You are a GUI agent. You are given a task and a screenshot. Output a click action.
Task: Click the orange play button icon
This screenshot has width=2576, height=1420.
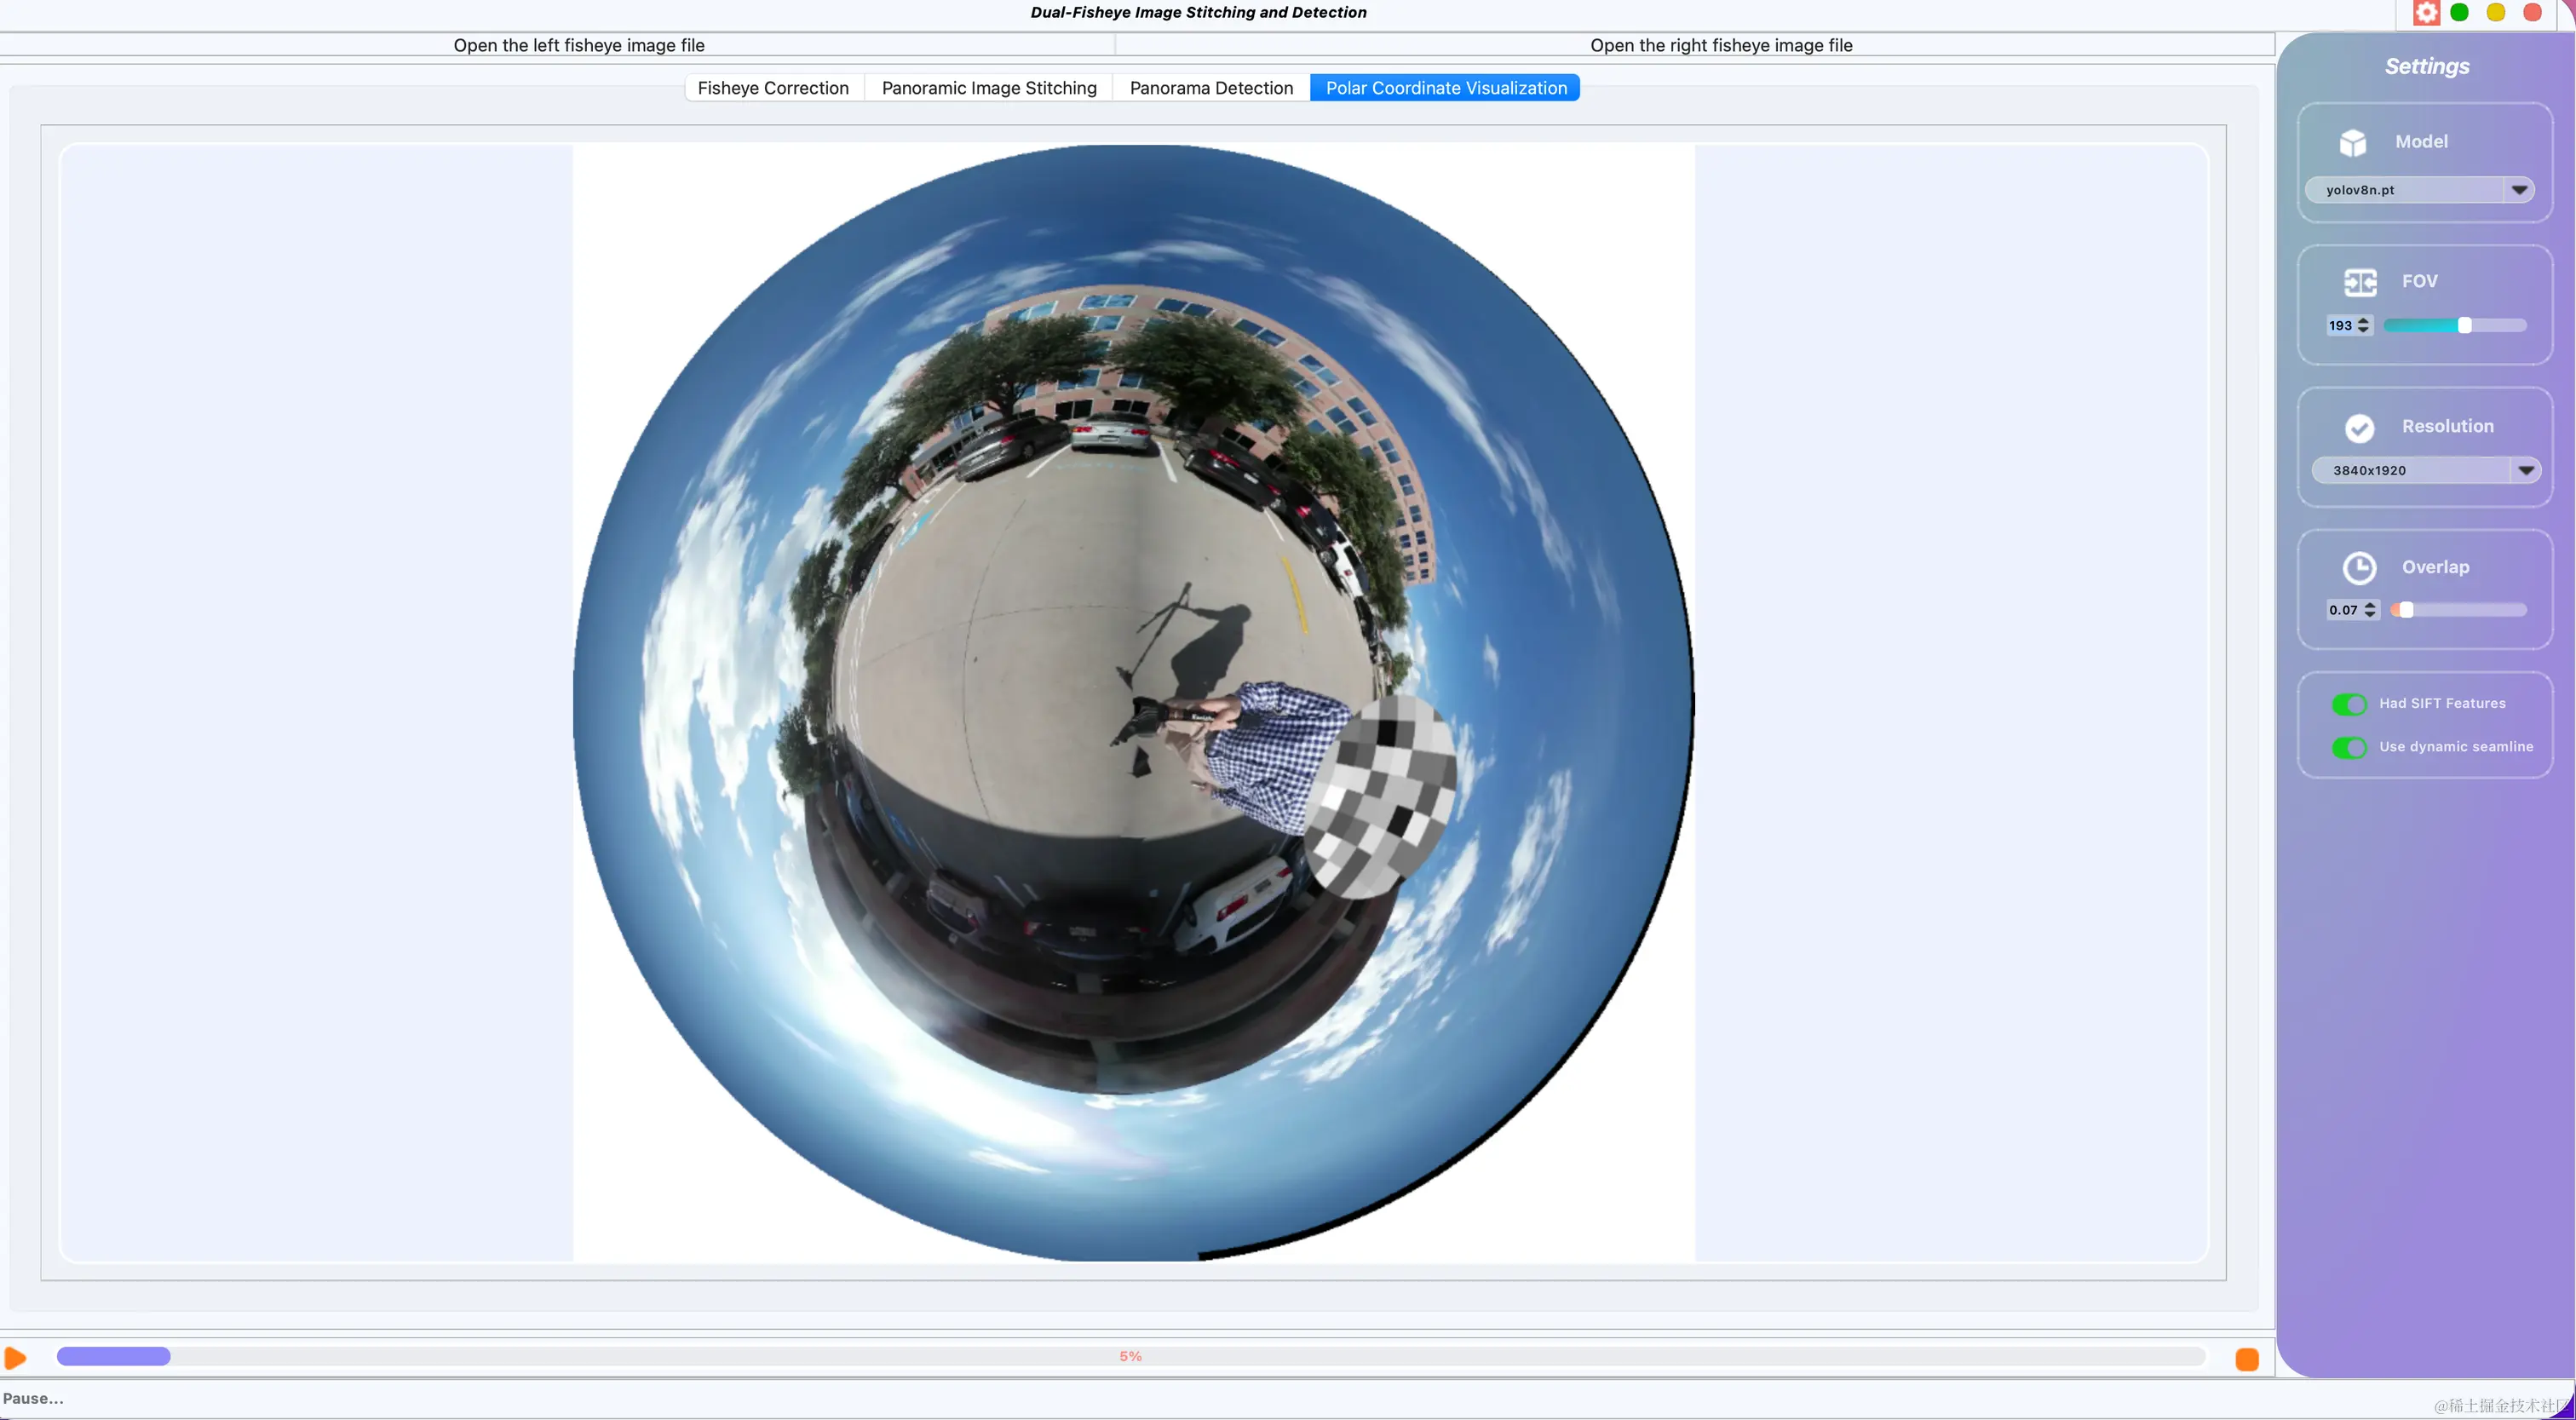[x=15, y=1357]
